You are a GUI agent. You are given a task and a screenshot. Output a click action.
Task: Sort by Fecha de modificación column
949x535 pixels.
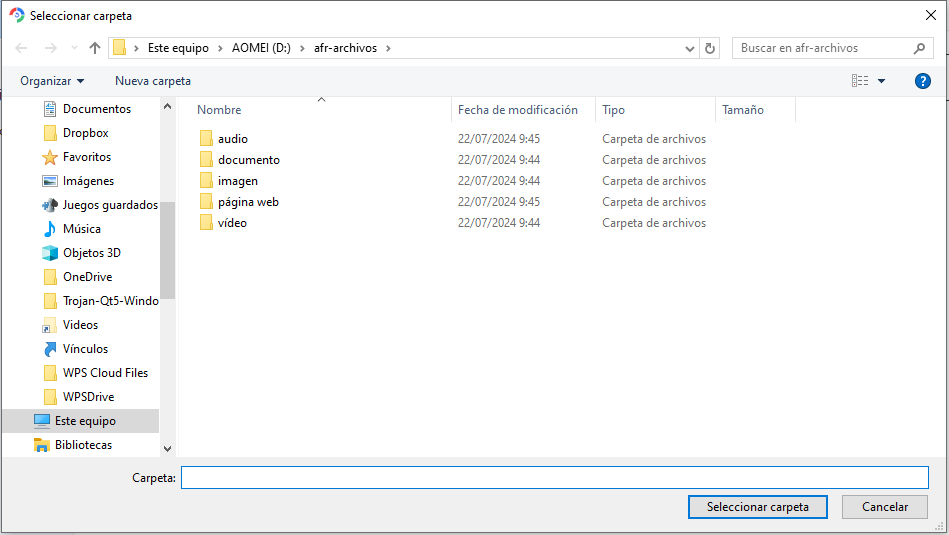pyautogui.click(x=518, y=110)
